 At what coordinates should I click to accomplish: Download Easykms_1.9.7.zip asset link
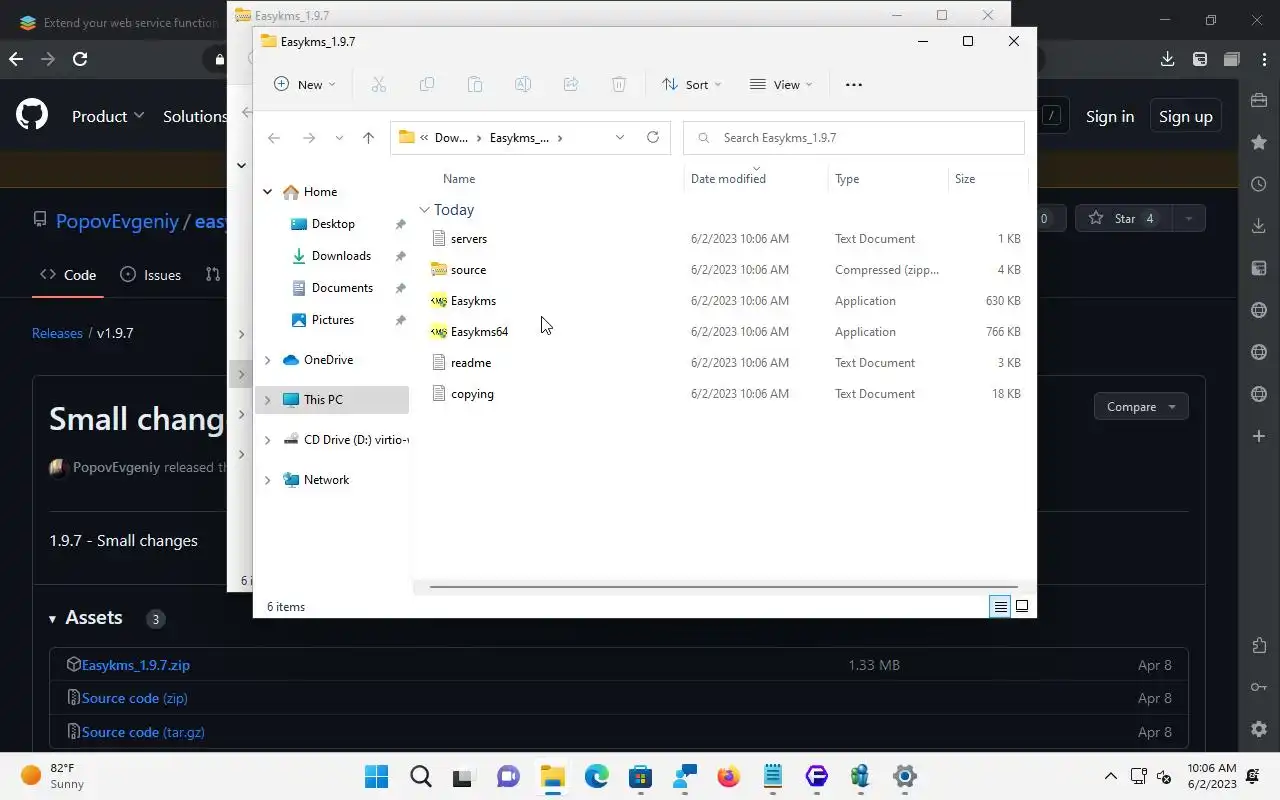tap(136, 665)
